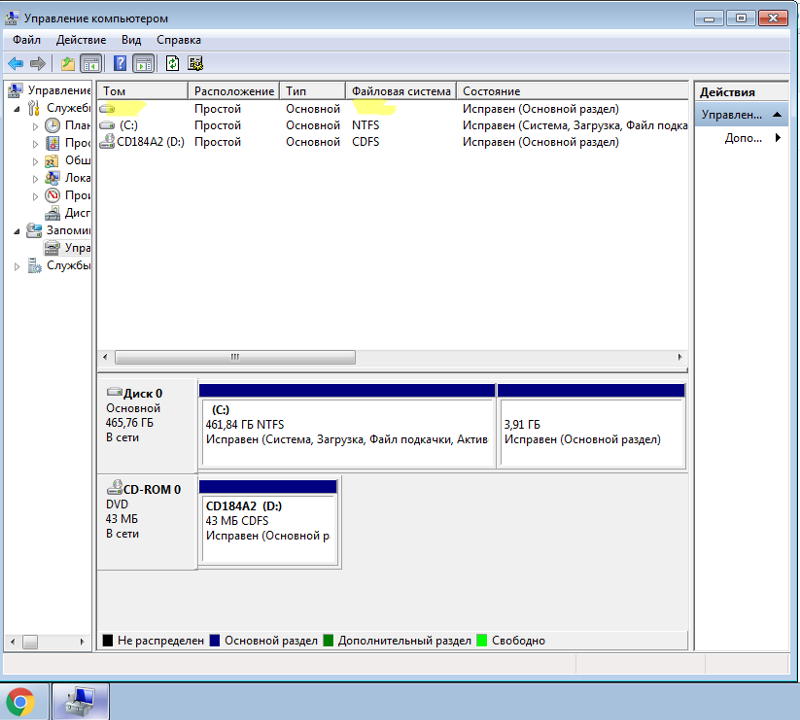Click the Forward arrow in the toolbar
Screen dimensions: 800x720
tap(37, 64)
